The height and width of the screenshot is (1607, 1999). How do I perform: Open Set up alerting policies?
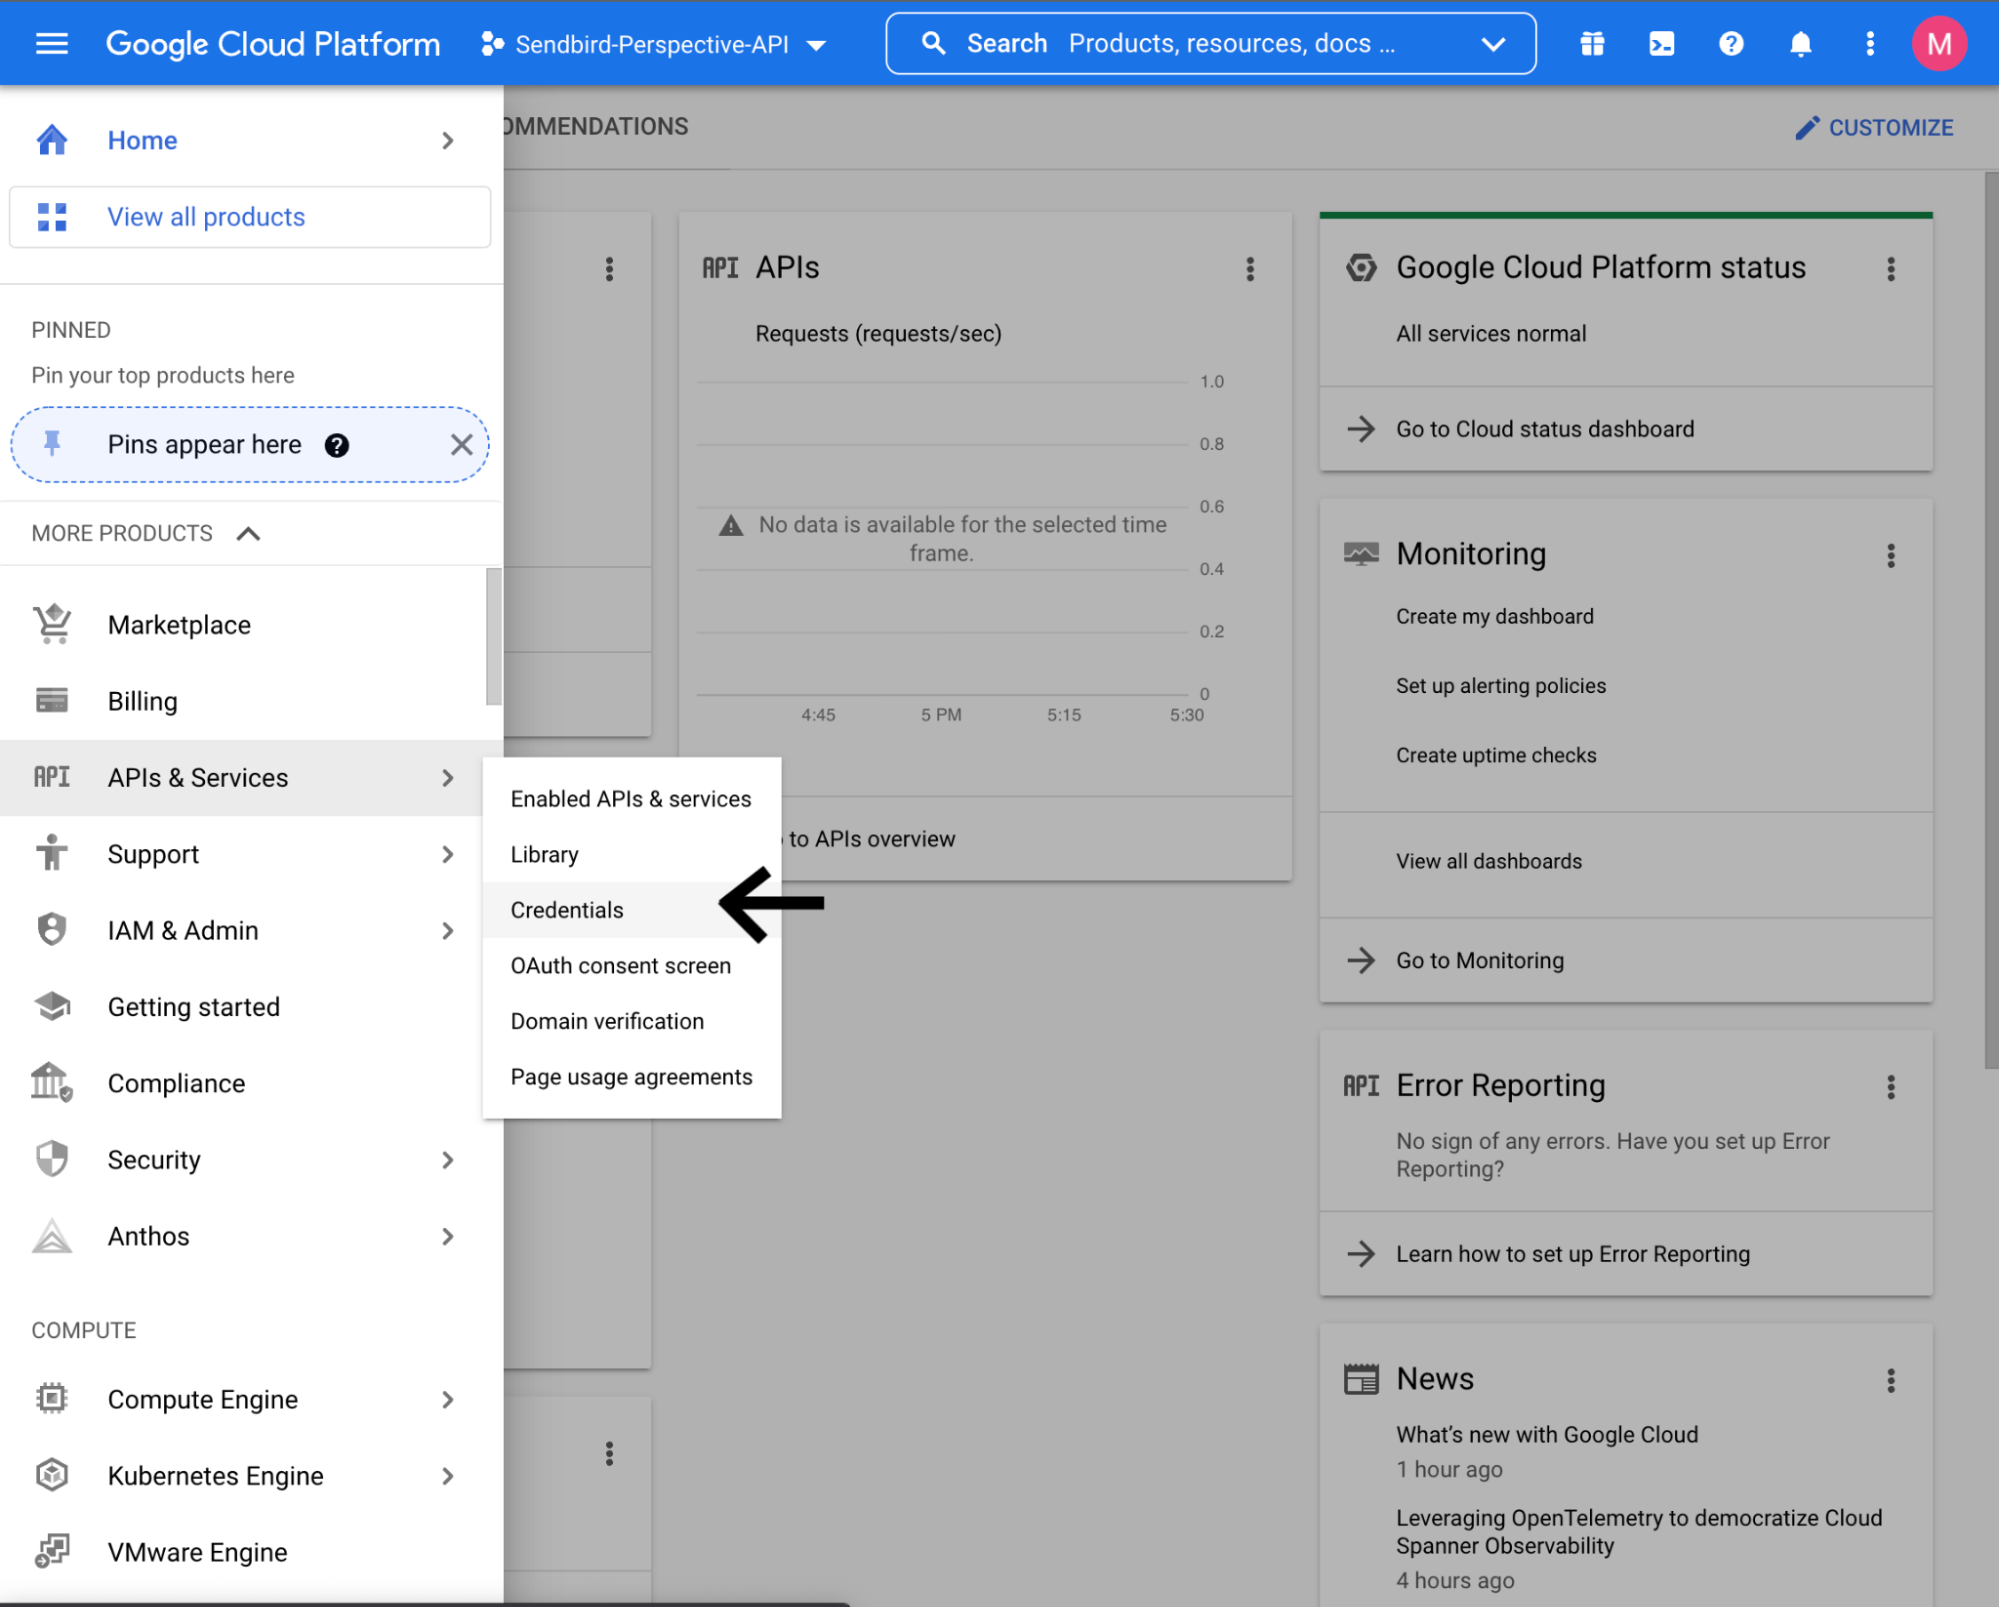(x=1500, y=686)
